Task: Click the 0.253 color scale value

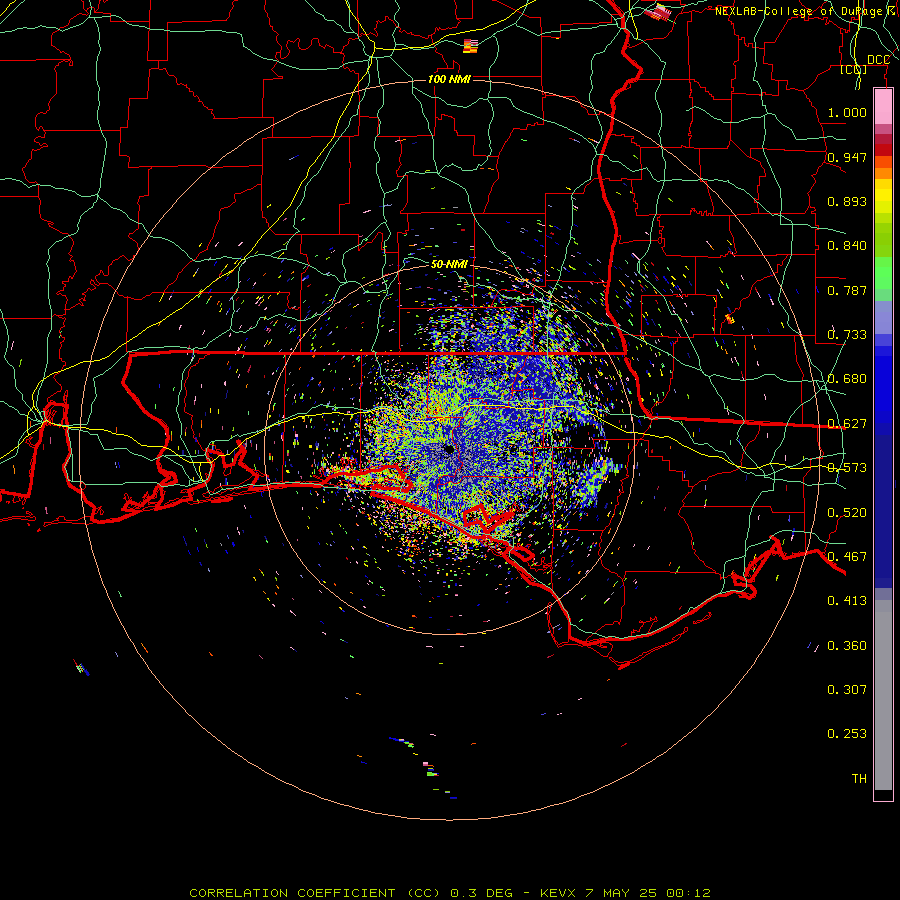Action: click(847, 734)
